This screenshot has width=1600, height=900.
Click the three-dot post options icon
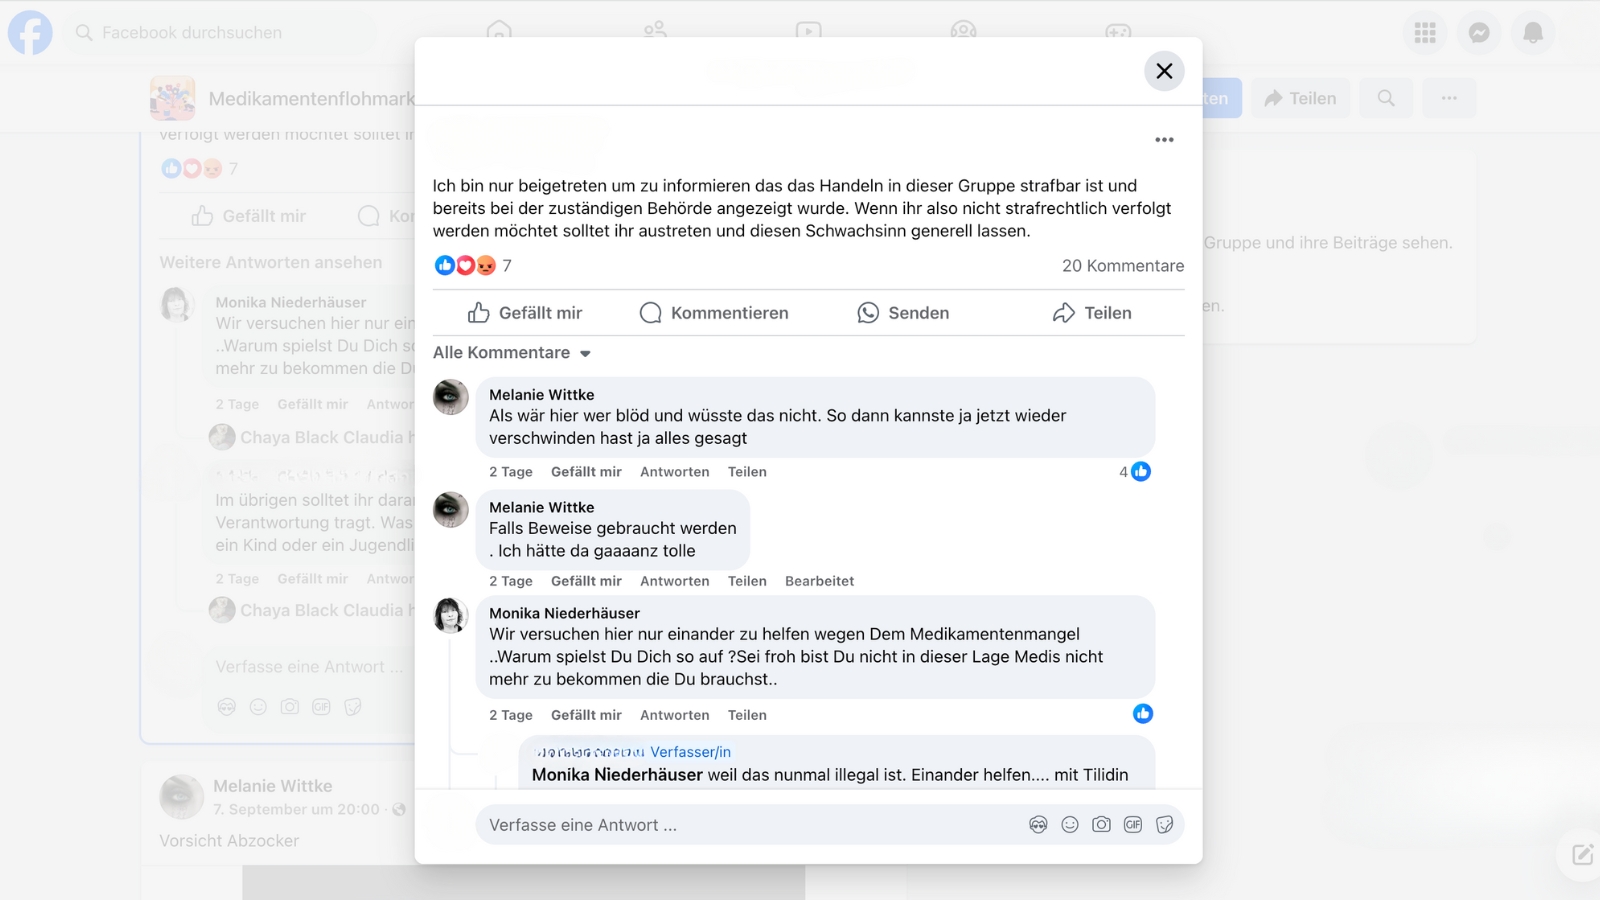pos(1164,140)
